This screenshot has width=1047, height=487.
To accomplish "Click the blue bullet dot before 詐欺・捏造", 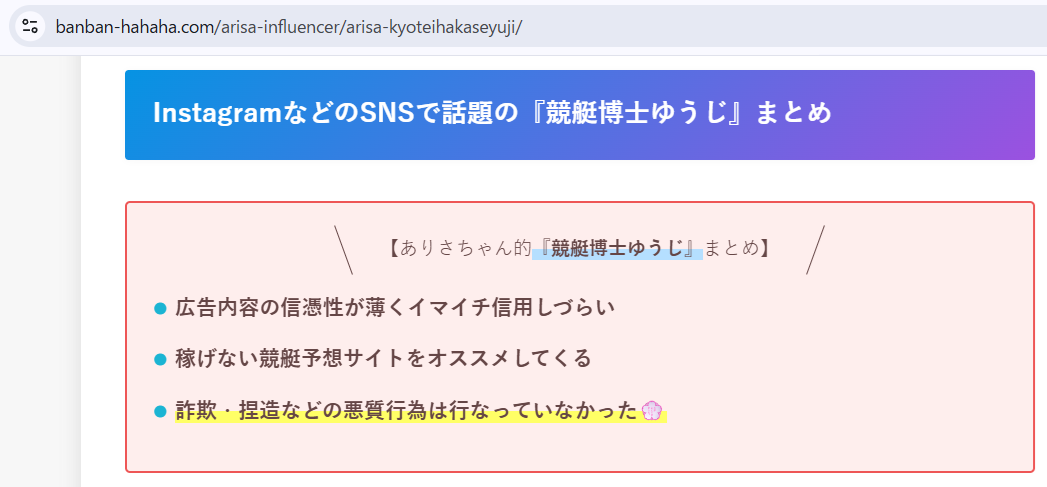I will coord(160,411).
